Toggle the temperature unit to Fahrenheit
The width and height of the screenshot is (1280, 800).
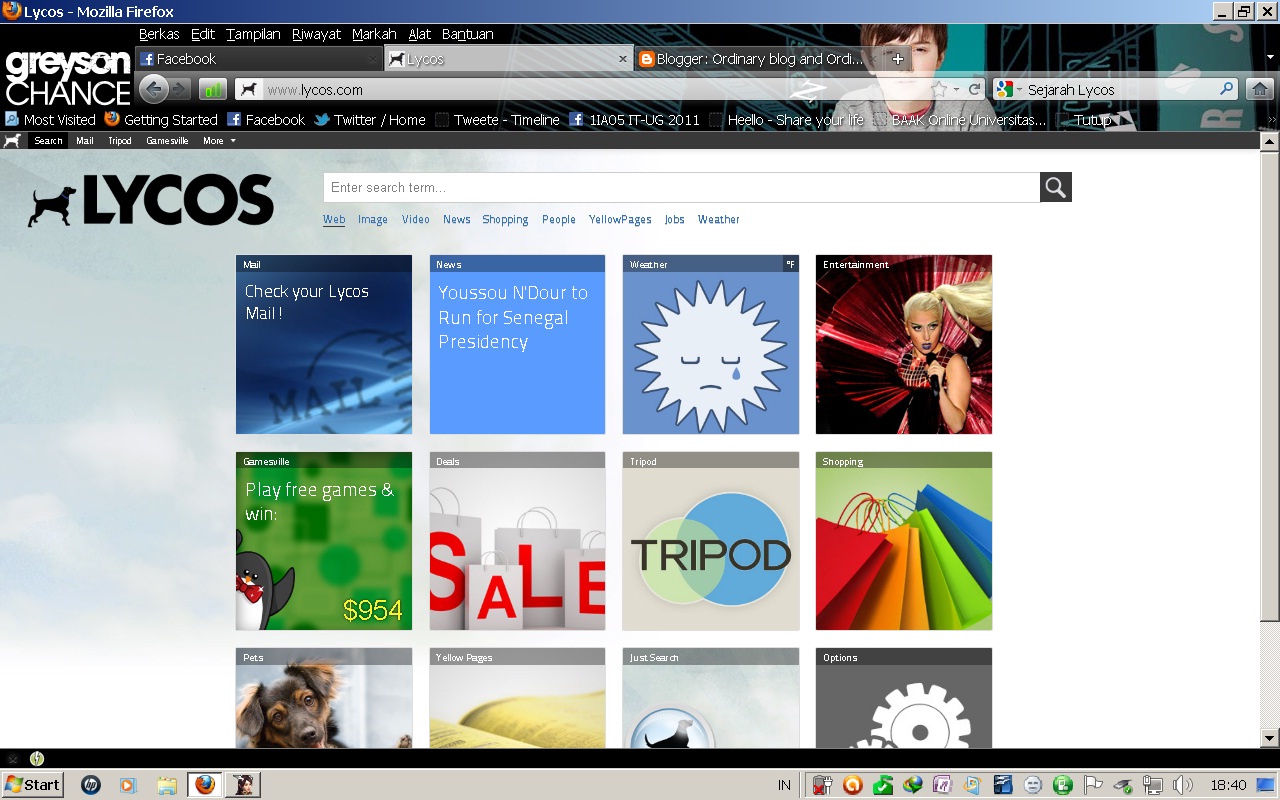(791, 264)
